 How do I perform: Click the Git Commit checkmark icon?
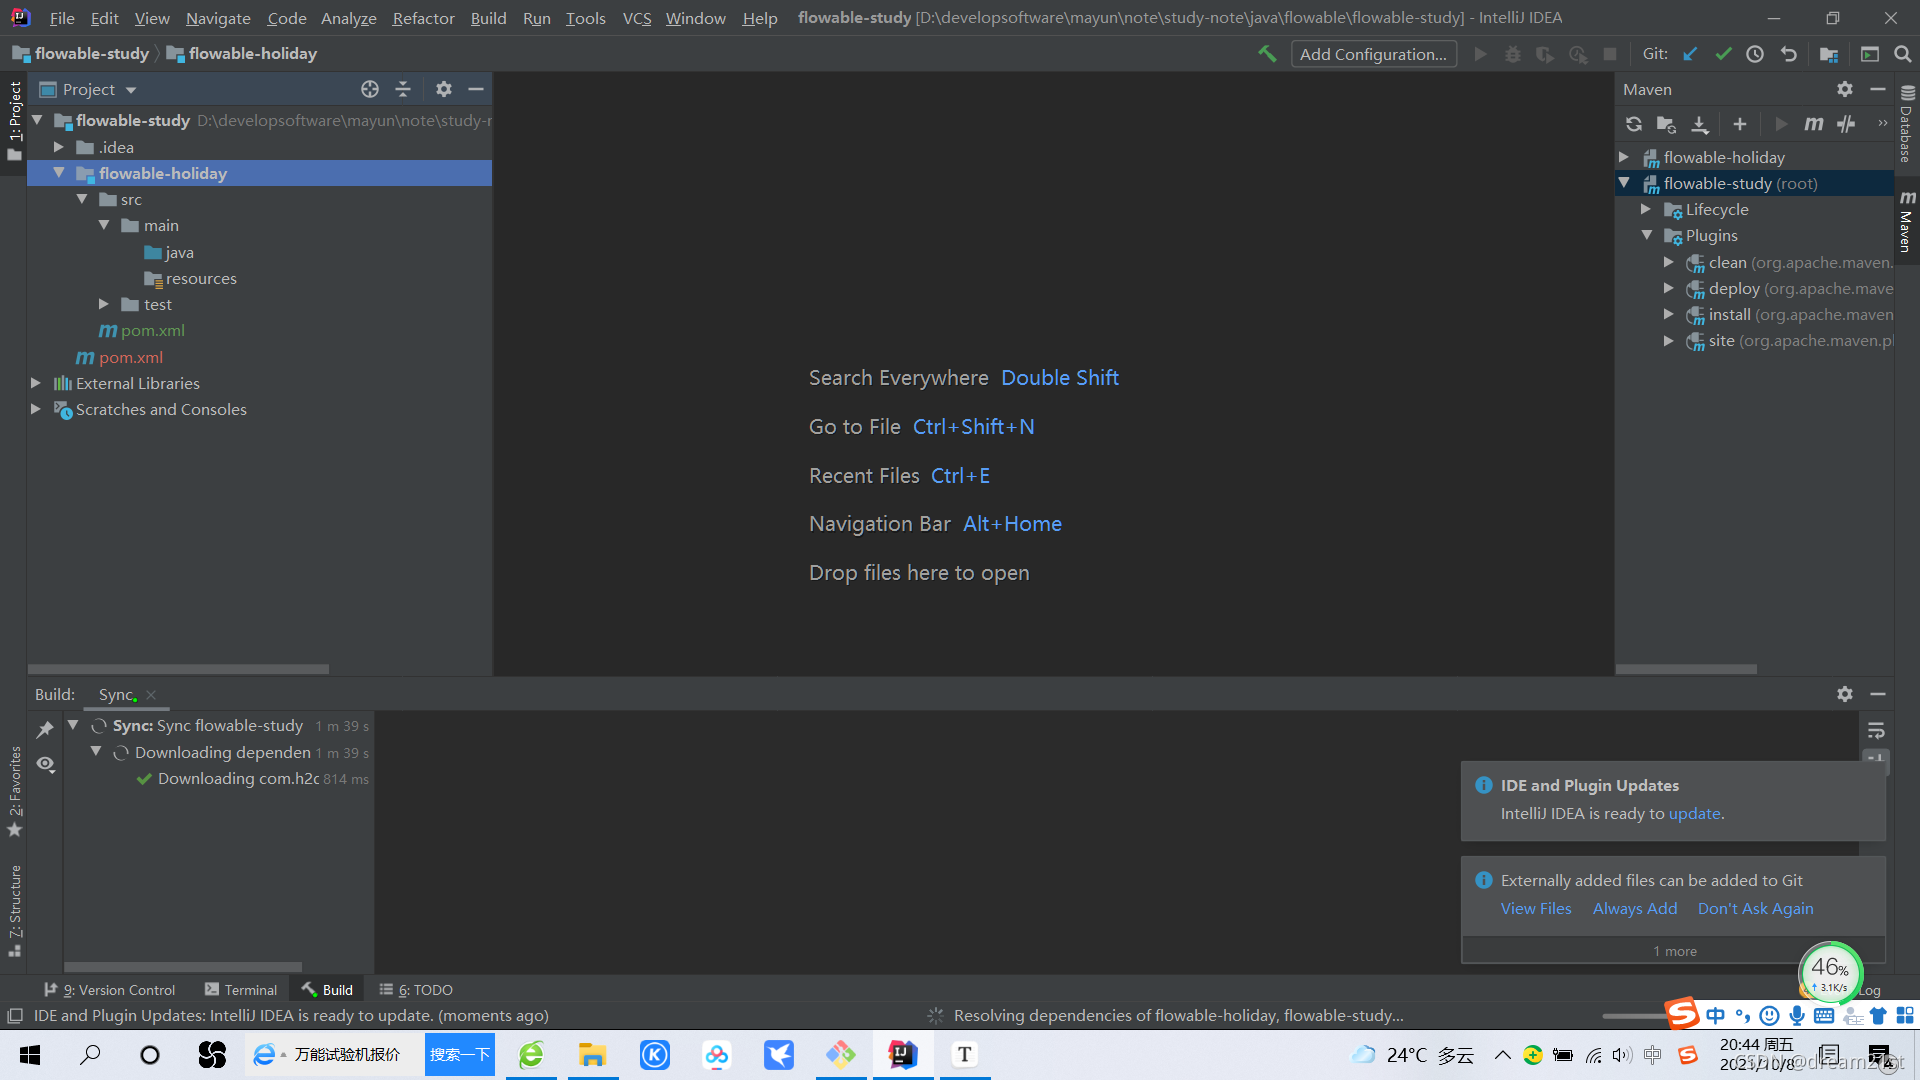pyautogui.click(x=1723, y=54)
